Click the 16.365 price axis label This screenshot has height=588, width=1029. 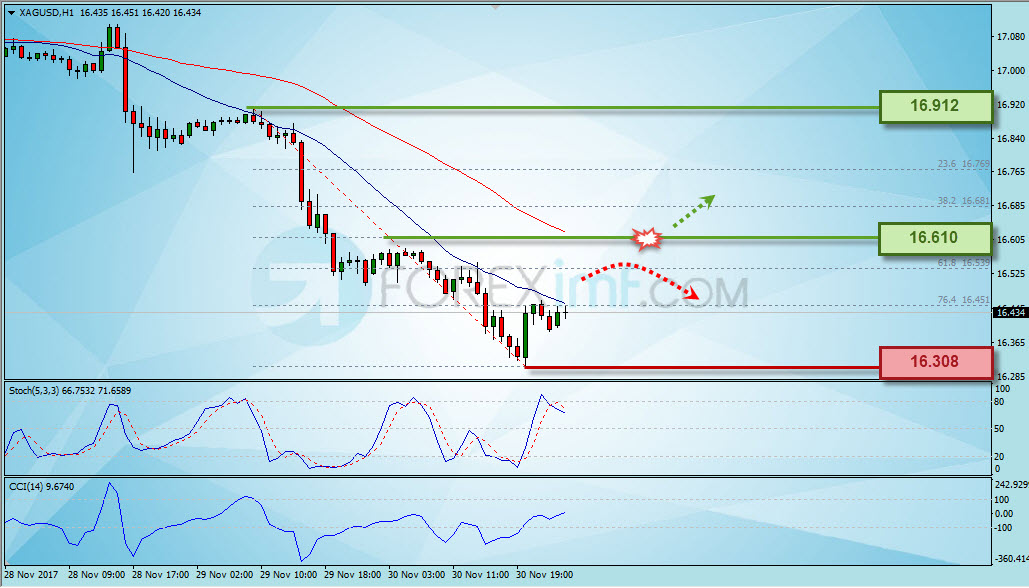[1011, 343]
